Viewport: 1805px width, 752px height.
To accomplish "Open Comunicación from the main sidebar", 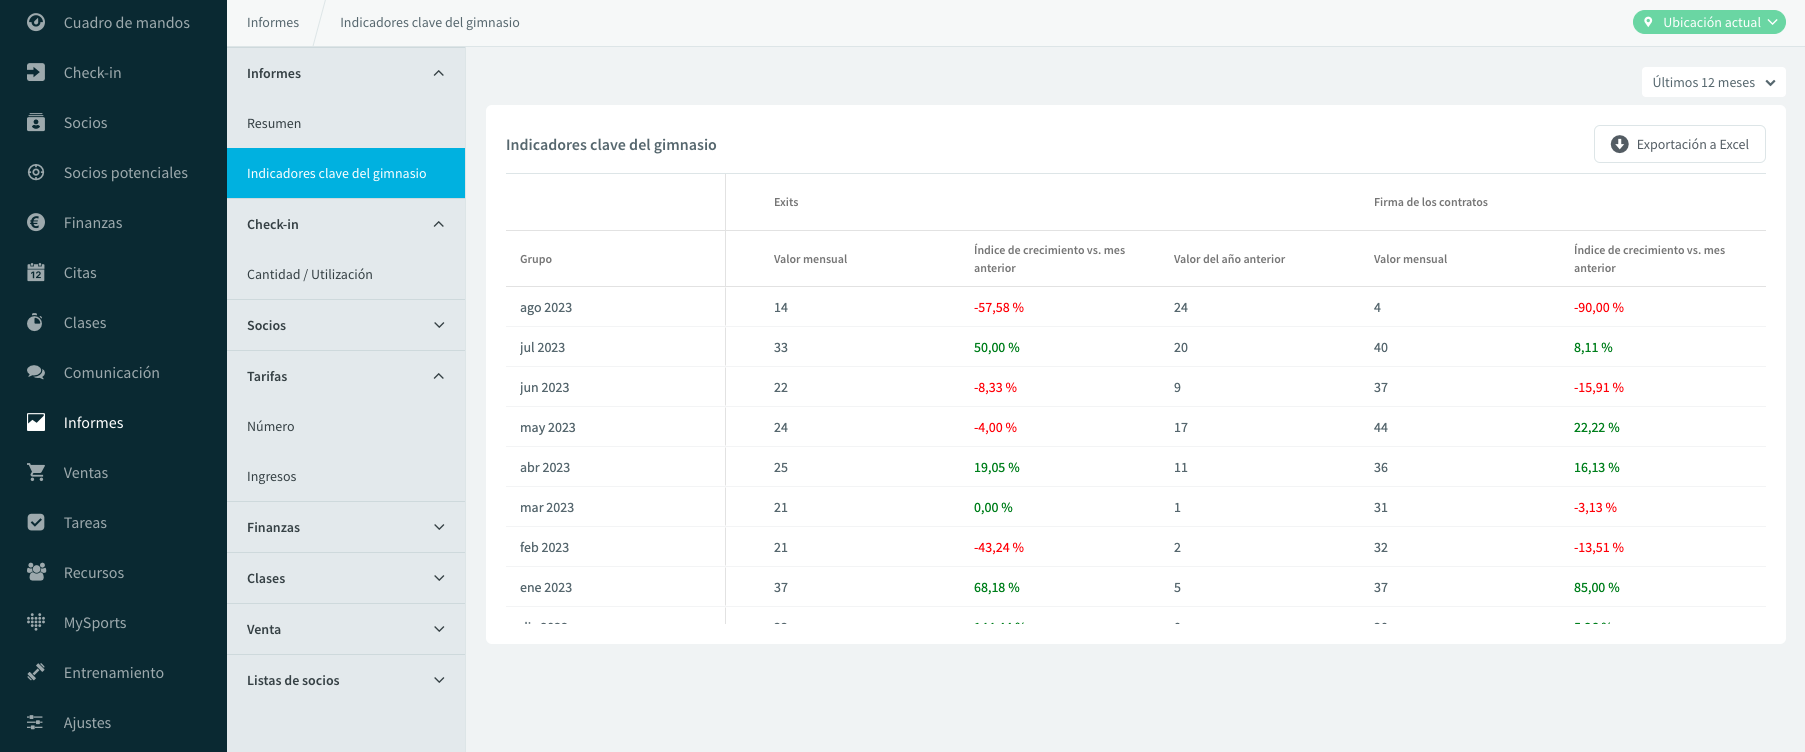I will click(113, 372).
